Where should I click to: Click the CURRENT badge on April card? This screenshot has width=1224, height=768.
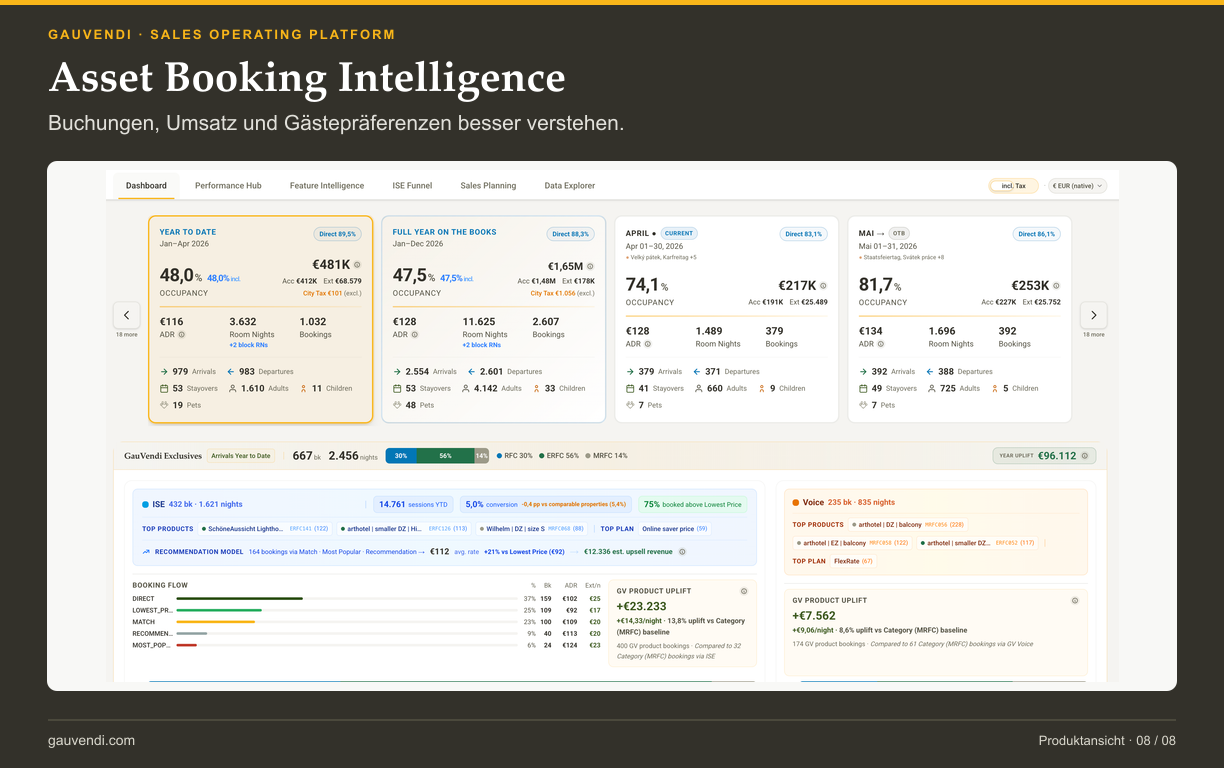[678, 233]
